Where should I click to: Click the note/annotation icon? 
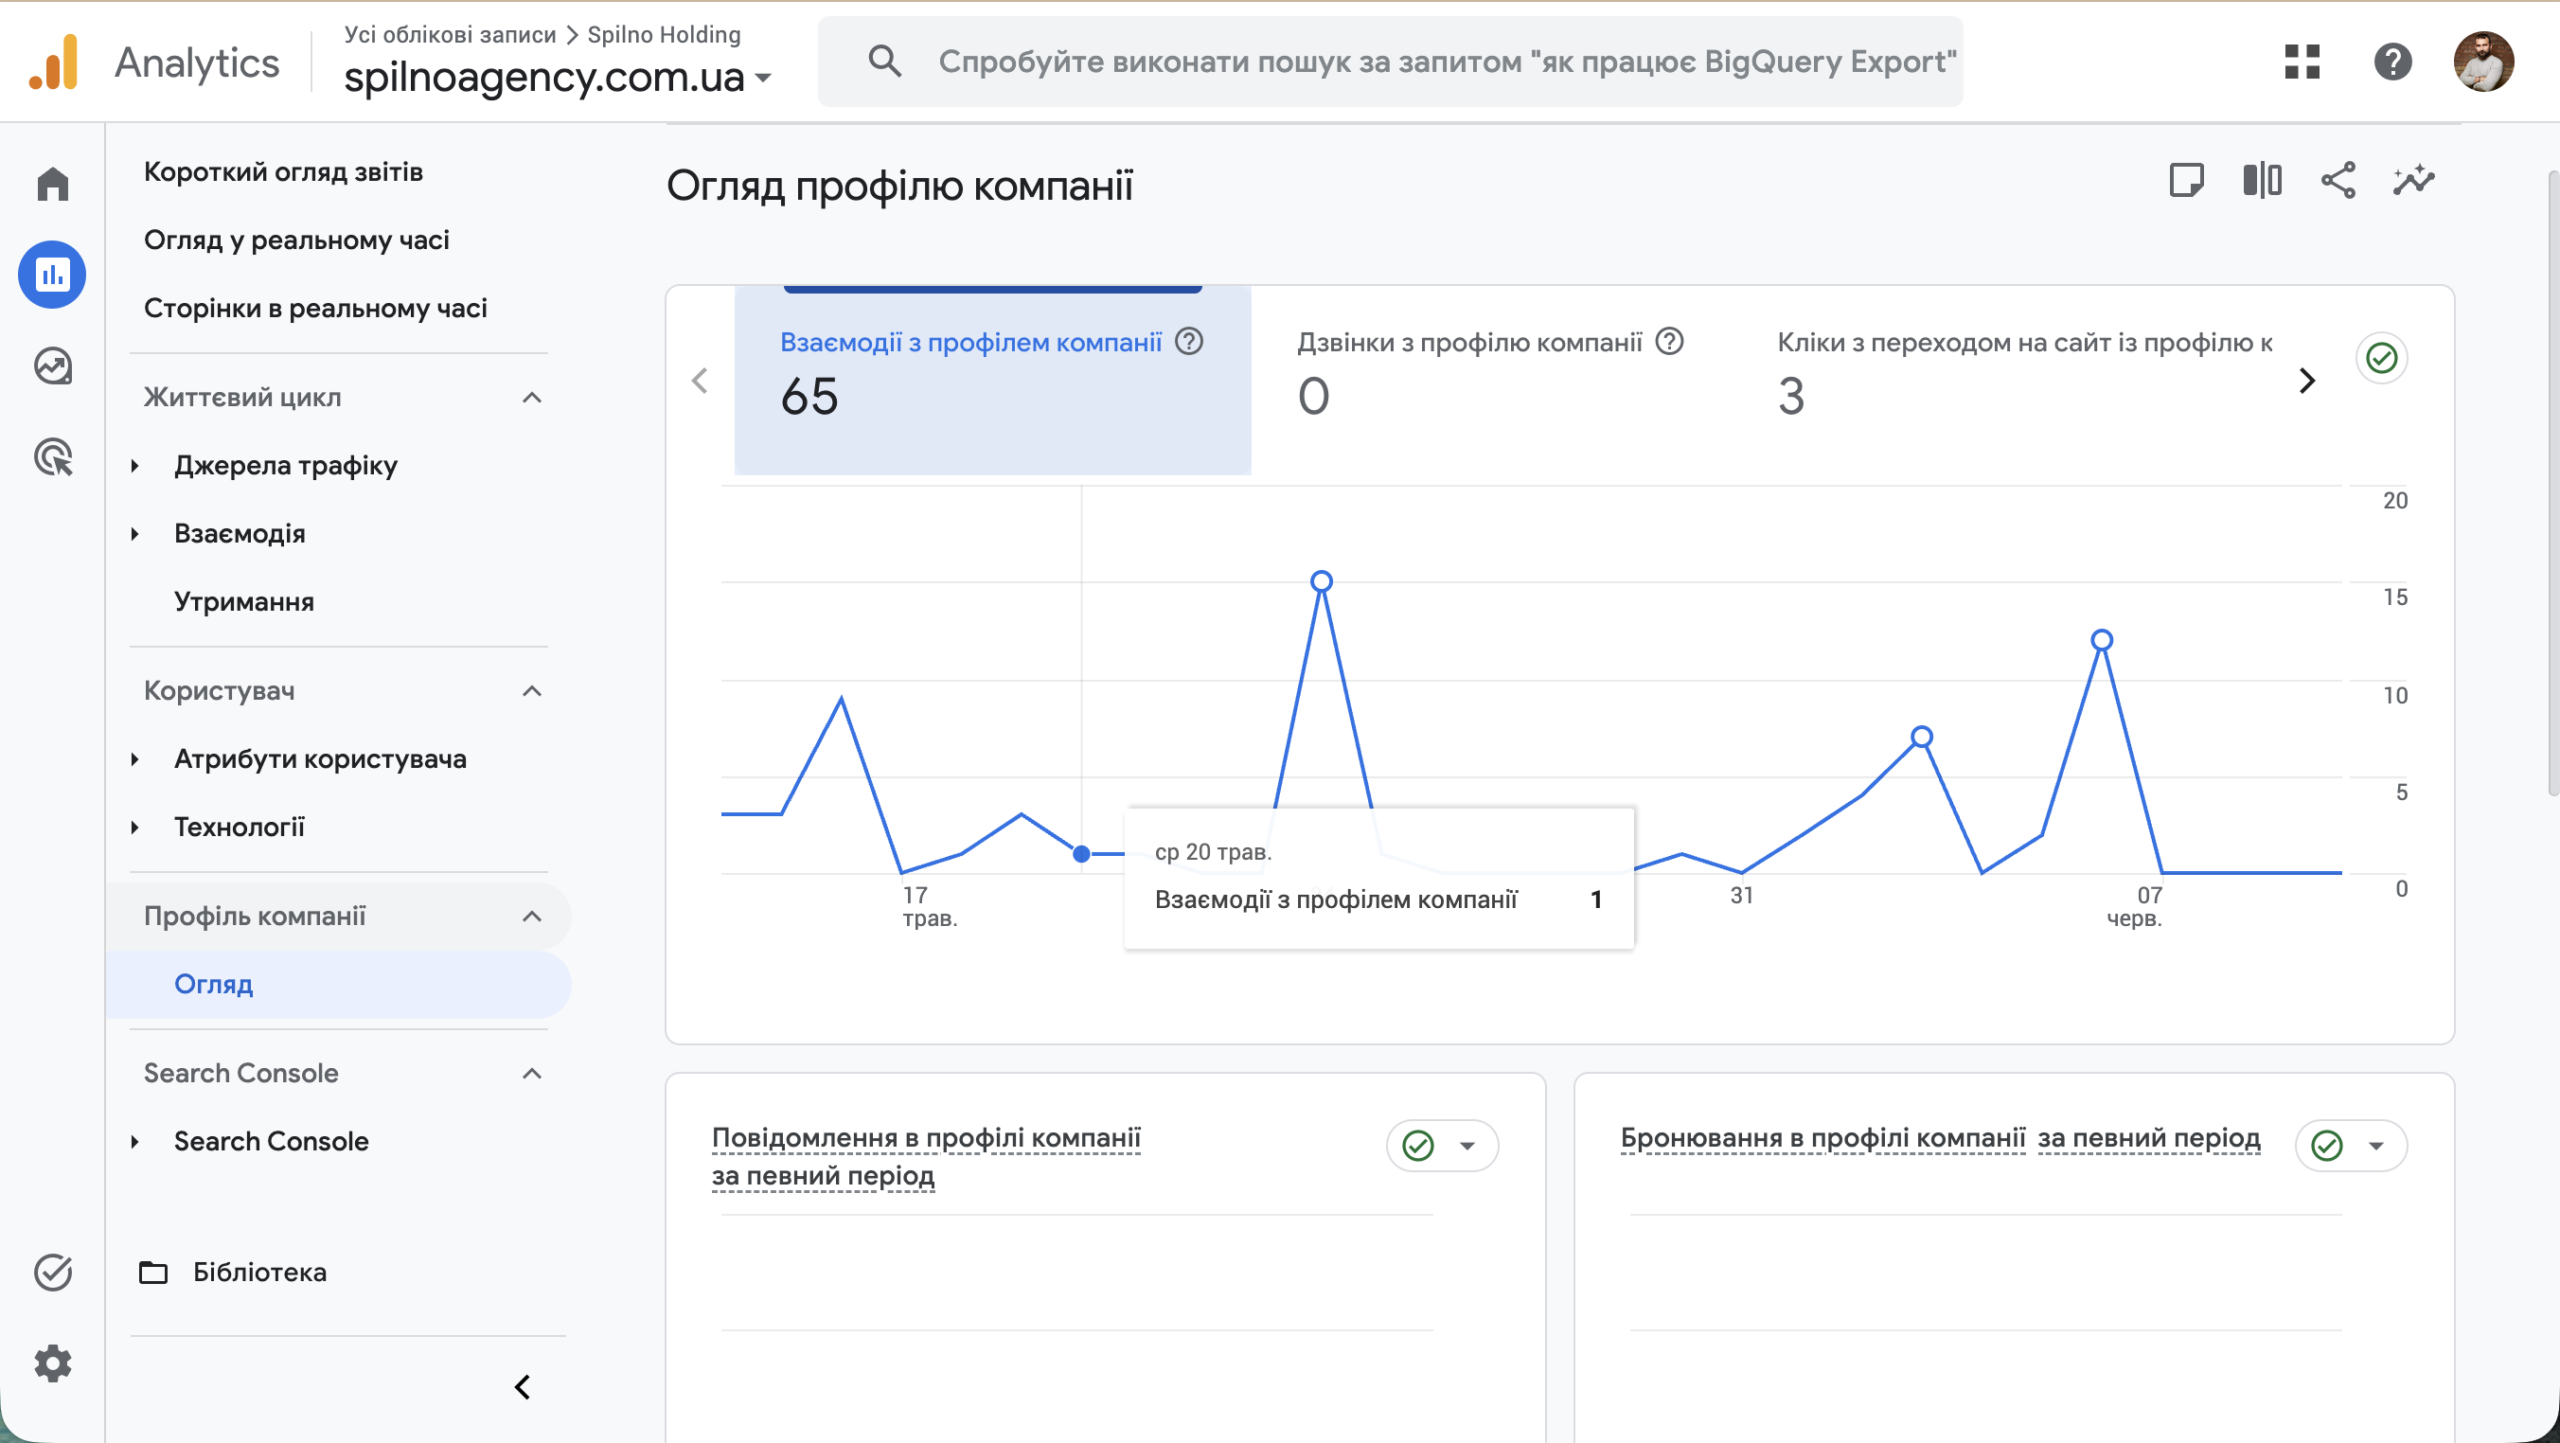pos(2186,180)
